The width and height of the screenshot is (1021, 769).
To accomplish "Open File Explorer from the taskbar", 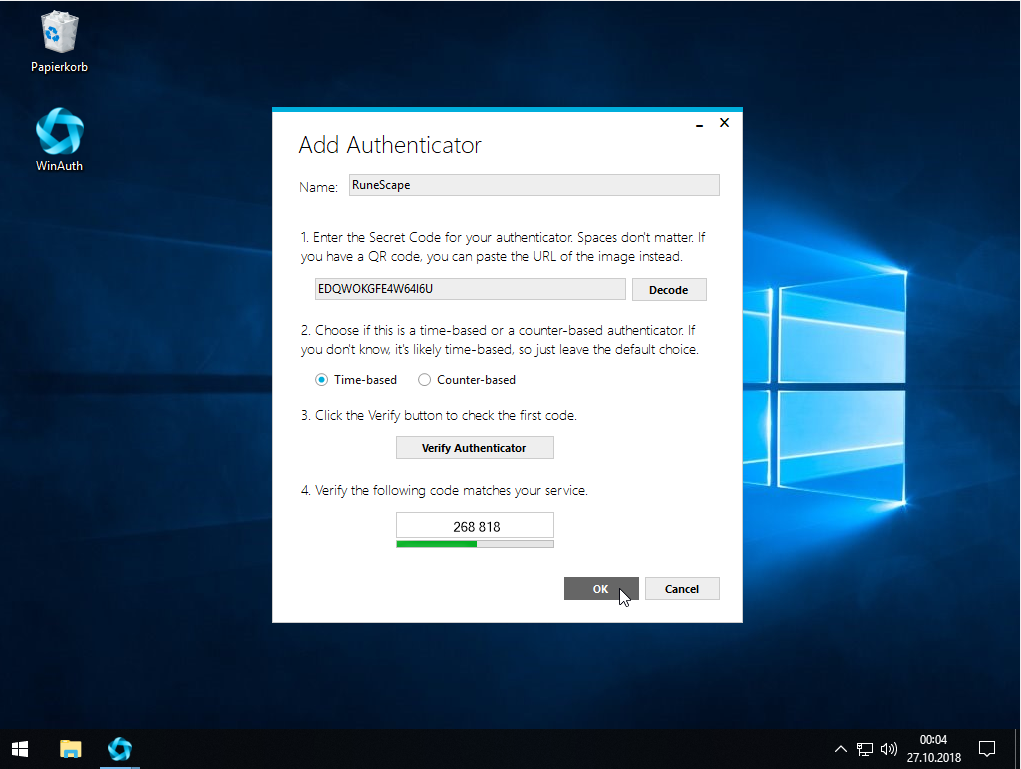I will tap(70, 748).
